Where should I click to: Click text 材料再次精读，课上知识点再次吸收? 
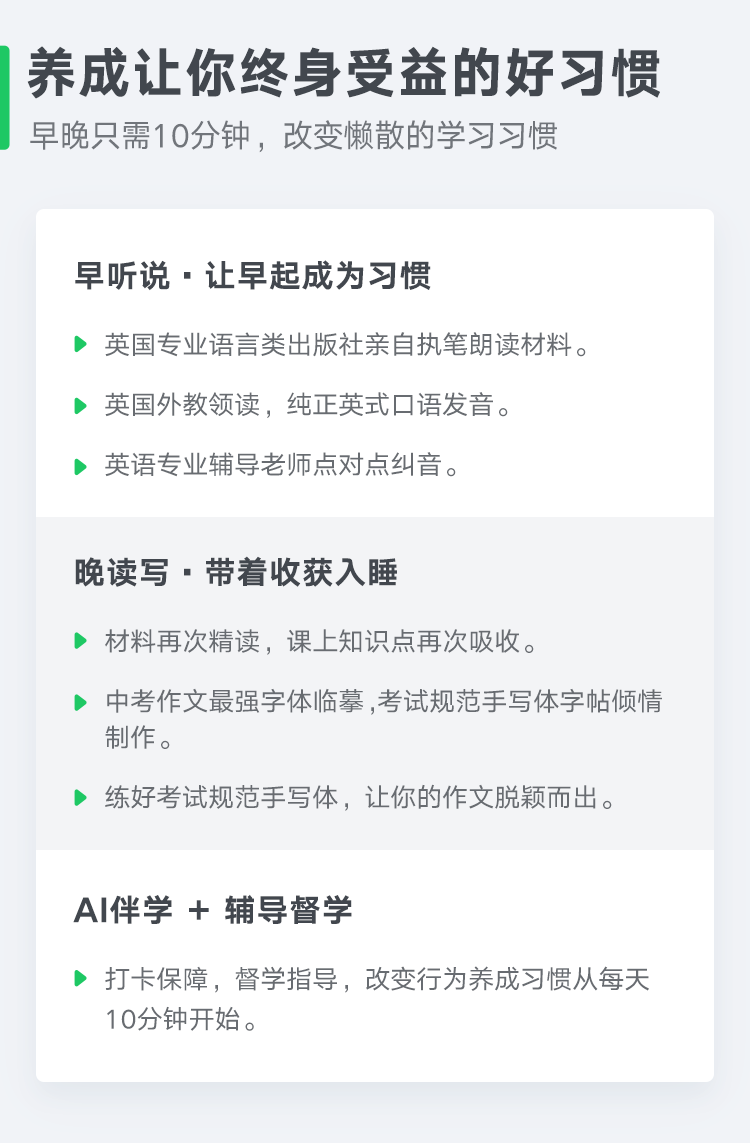(313, 641)
